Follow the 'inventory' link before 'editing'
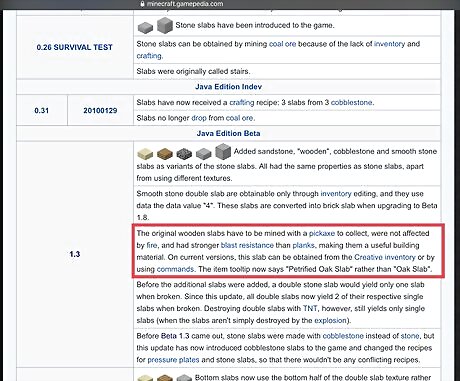Viewport: 460px width, 381px height. point(336,194)
